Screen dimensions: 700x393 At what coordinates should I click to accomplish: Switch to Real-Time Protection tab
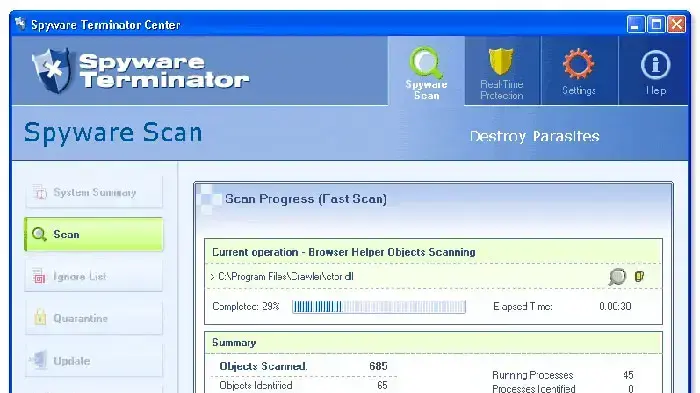503,71
